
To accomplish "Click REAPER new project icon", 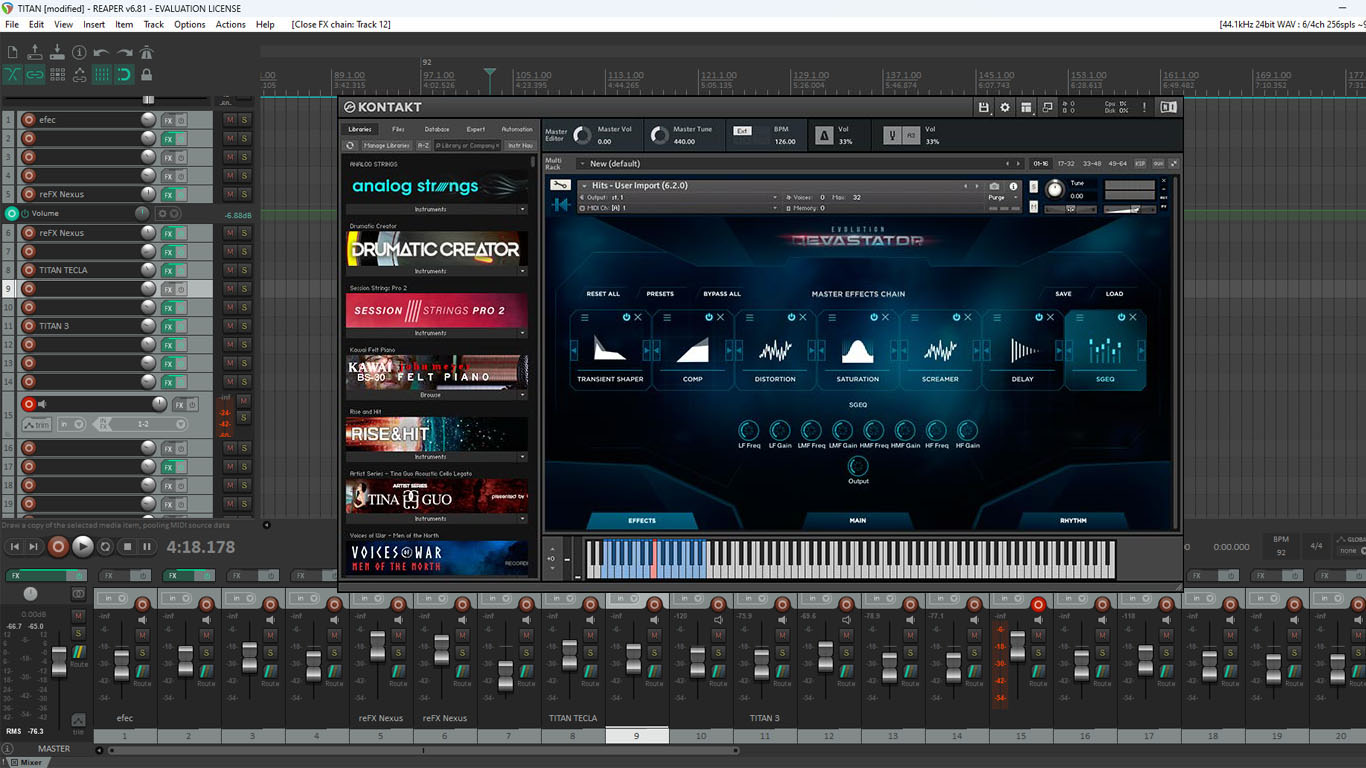I will [12, 51].
